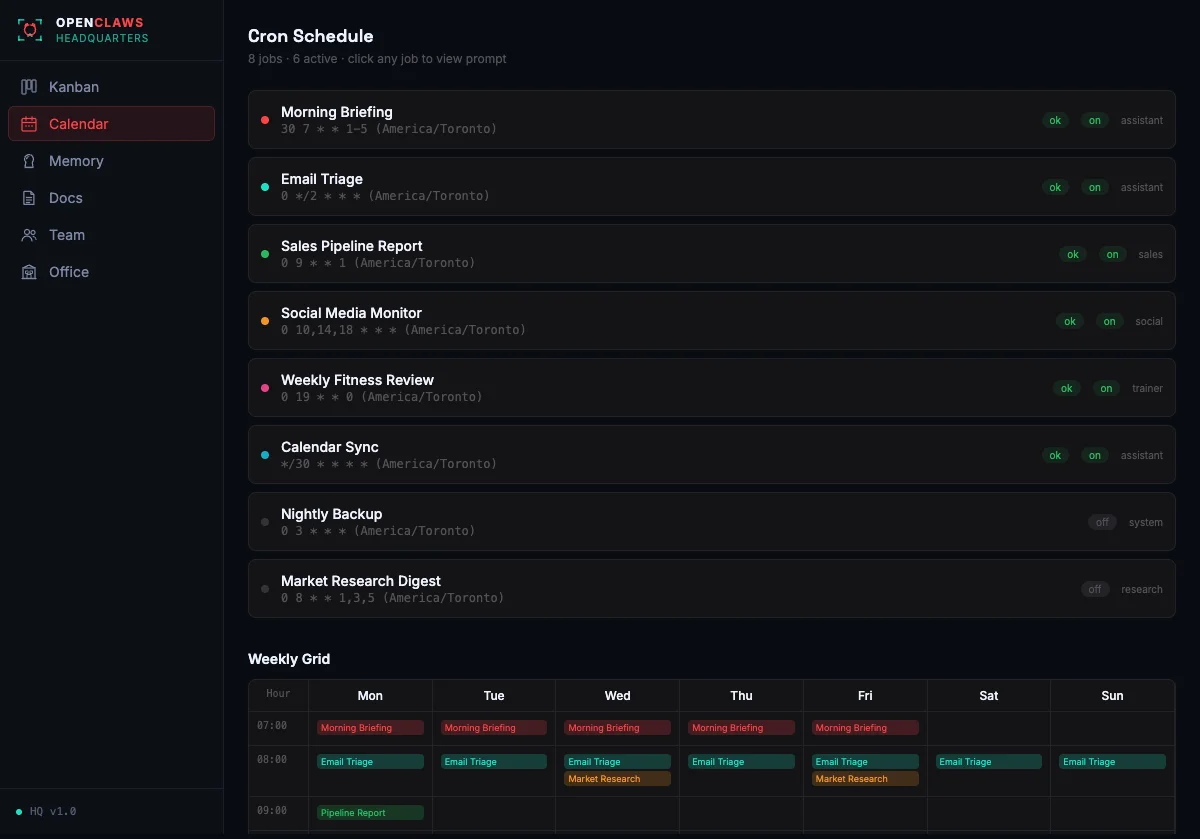Image resolution: width=1200 pixels, height=839 pixels.
Task: Click the 'sales' agent label
Action: point(1151,254)
